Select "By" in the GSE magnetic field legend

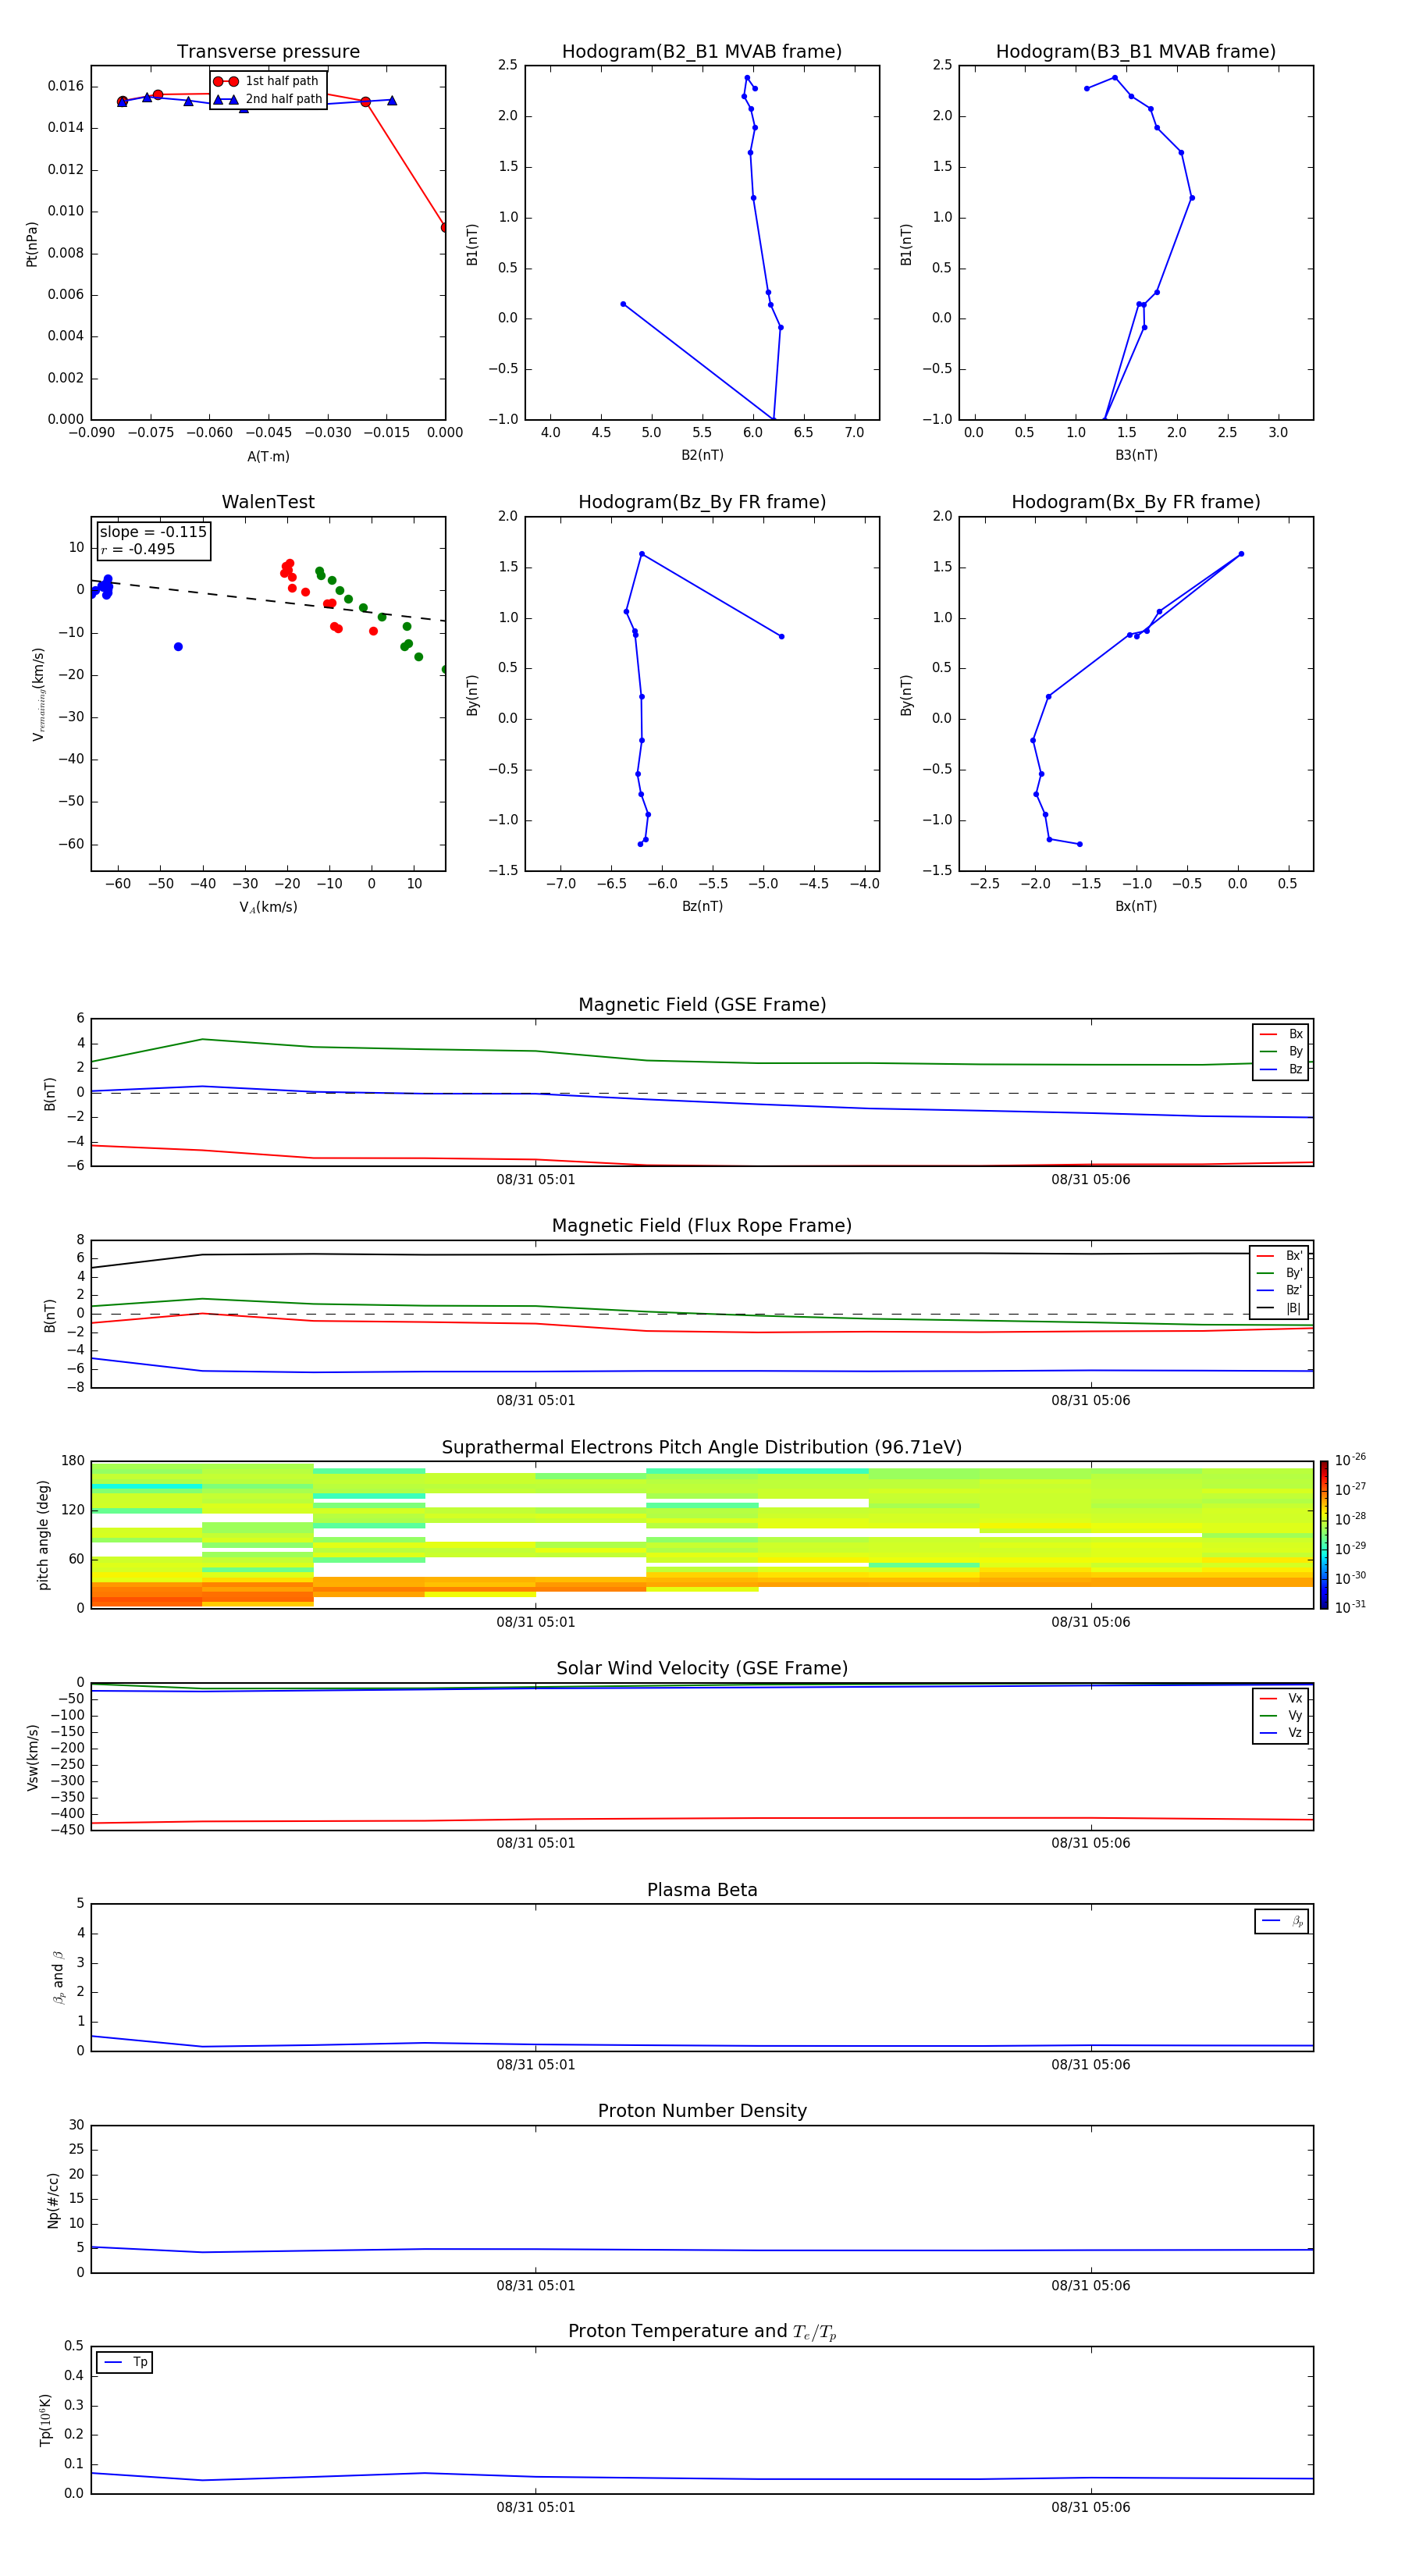pyautogui.click(x=1281, y=1051)
